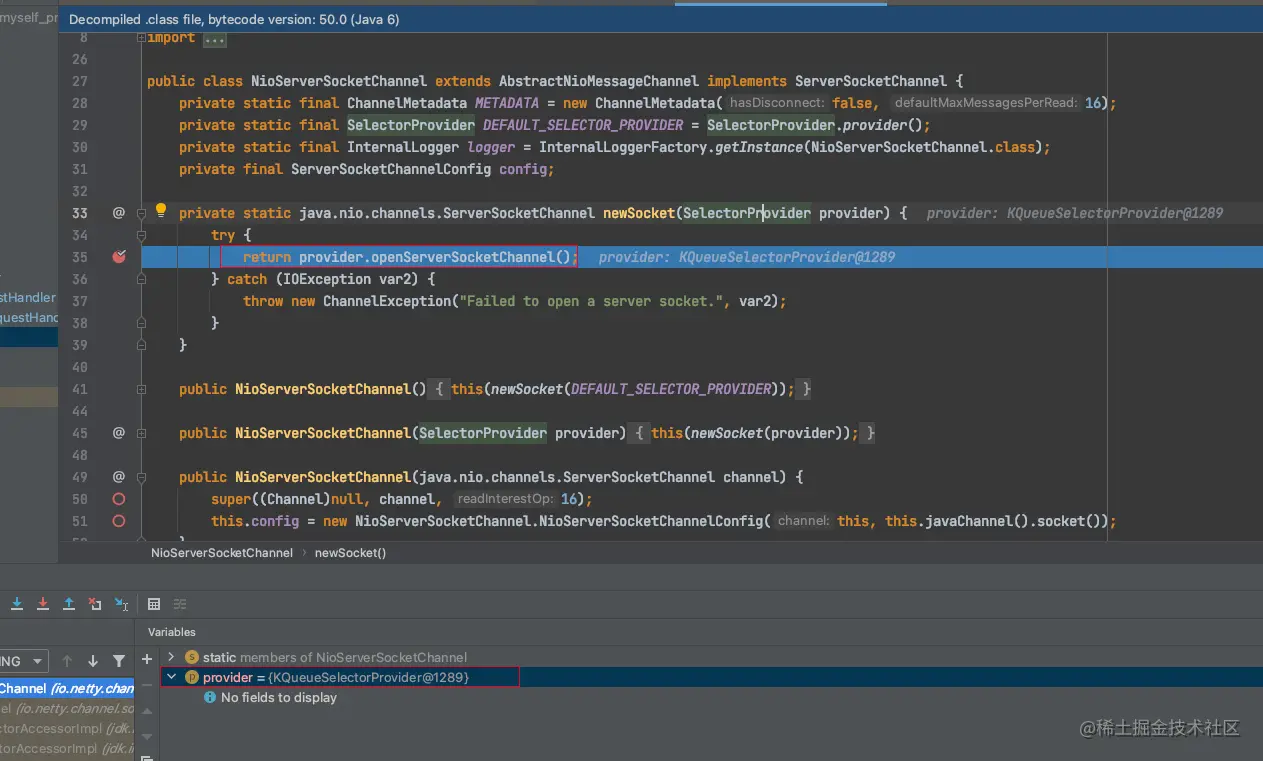
Task: Collapse the newSocket method fold at line 33
Action: (x=142, y=213)
